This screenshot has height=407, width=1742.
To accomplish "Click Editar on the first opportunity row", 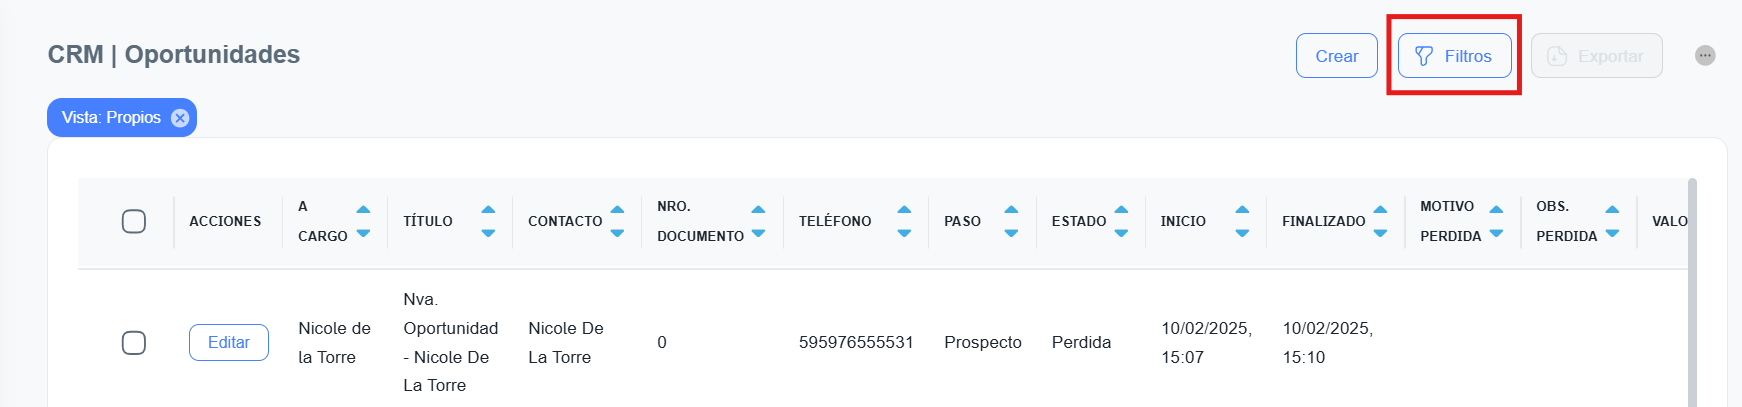I will [x=229, y=343].
